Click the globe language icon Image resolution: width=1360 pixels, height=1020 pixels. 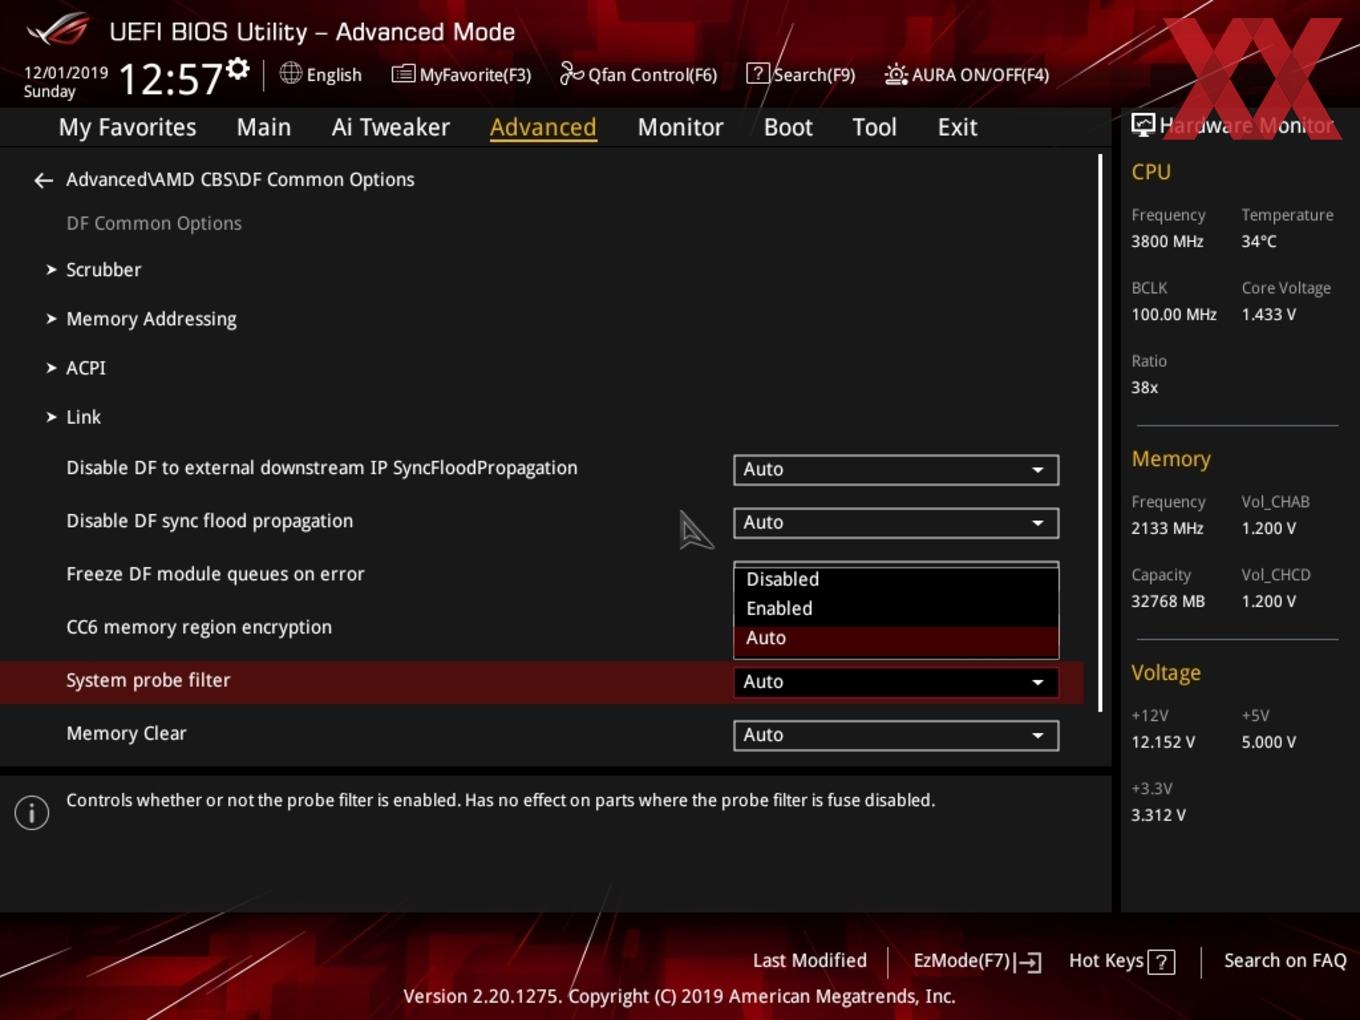pyautogui.click(x=290, y=73)
